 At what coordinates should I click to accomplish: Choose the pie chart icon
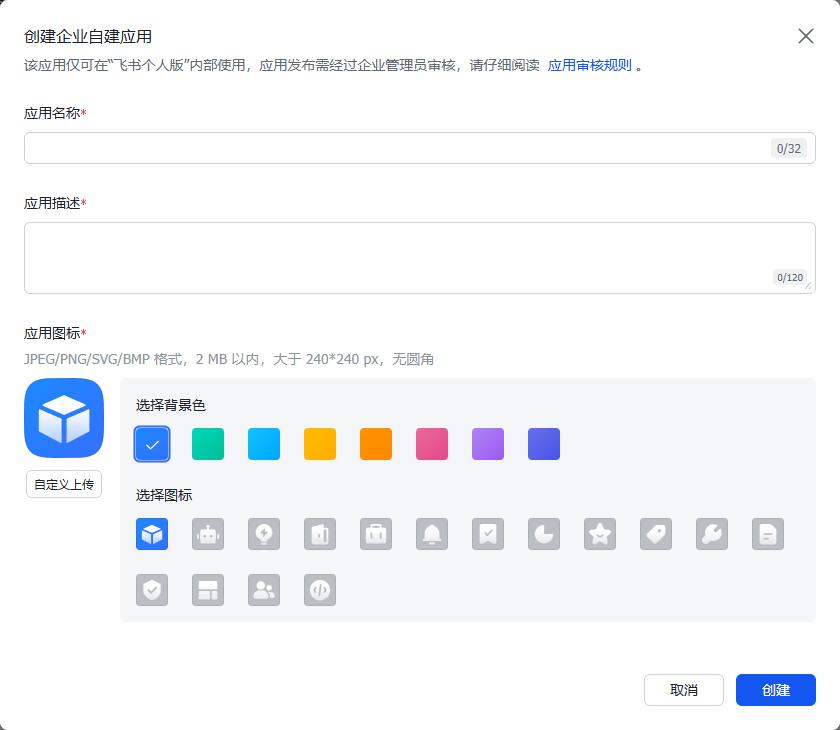point(544,534)
